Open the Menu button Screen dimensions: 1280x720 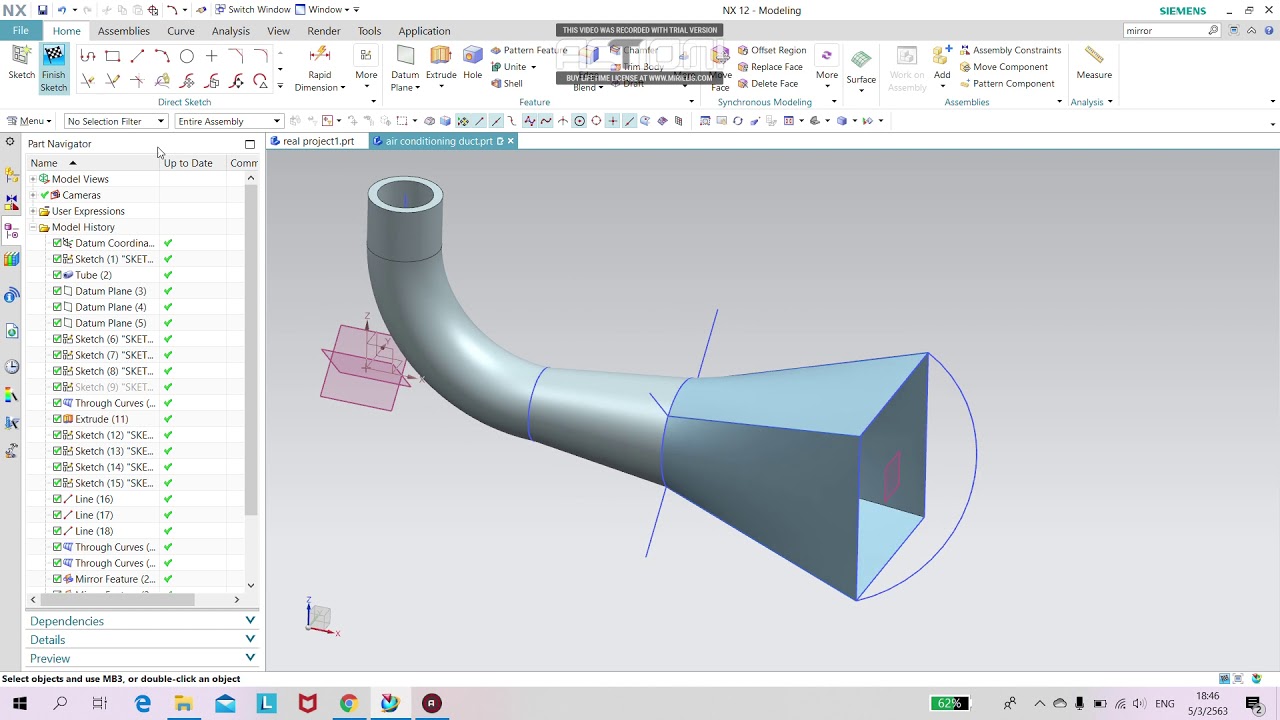pos(29,121)
